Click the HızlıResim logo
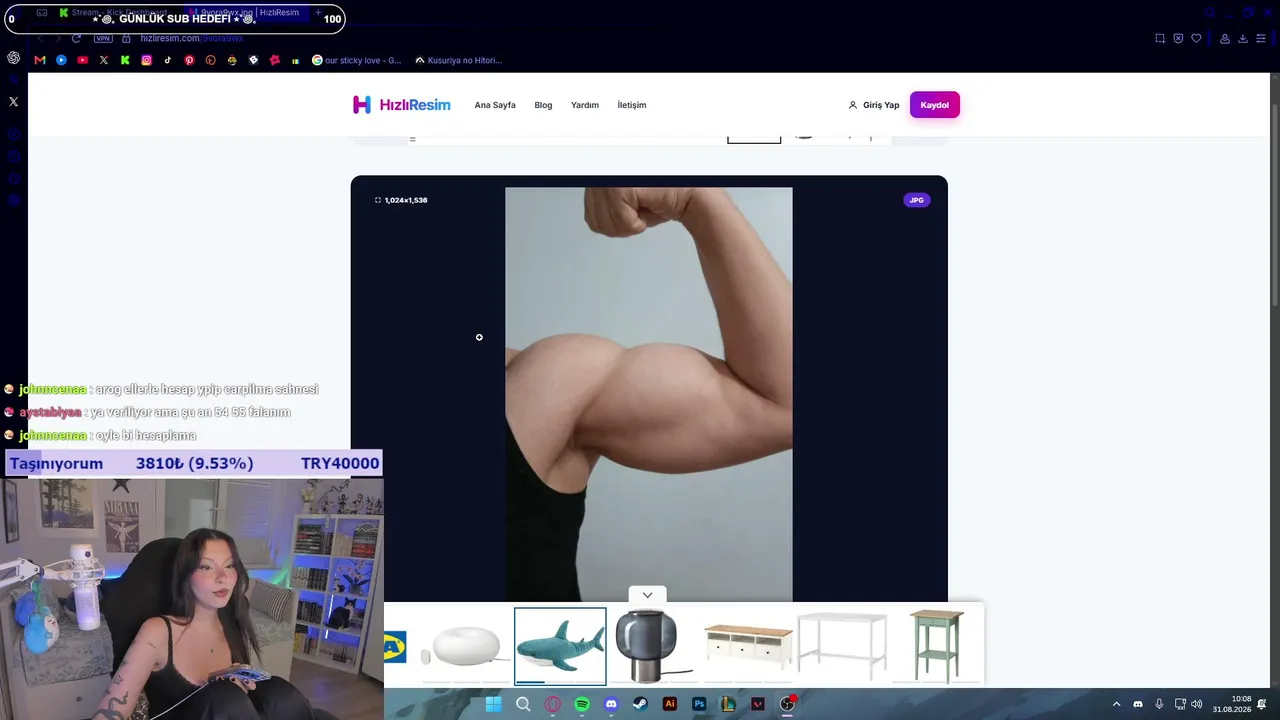The width and height of the screenshot is (1280, 720). pos(402,105)
